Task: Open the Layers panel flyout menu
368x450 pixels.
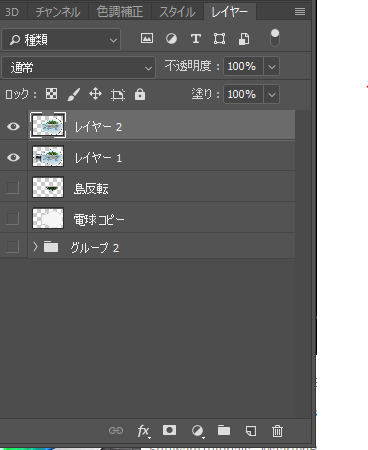Action: point(300,12)
